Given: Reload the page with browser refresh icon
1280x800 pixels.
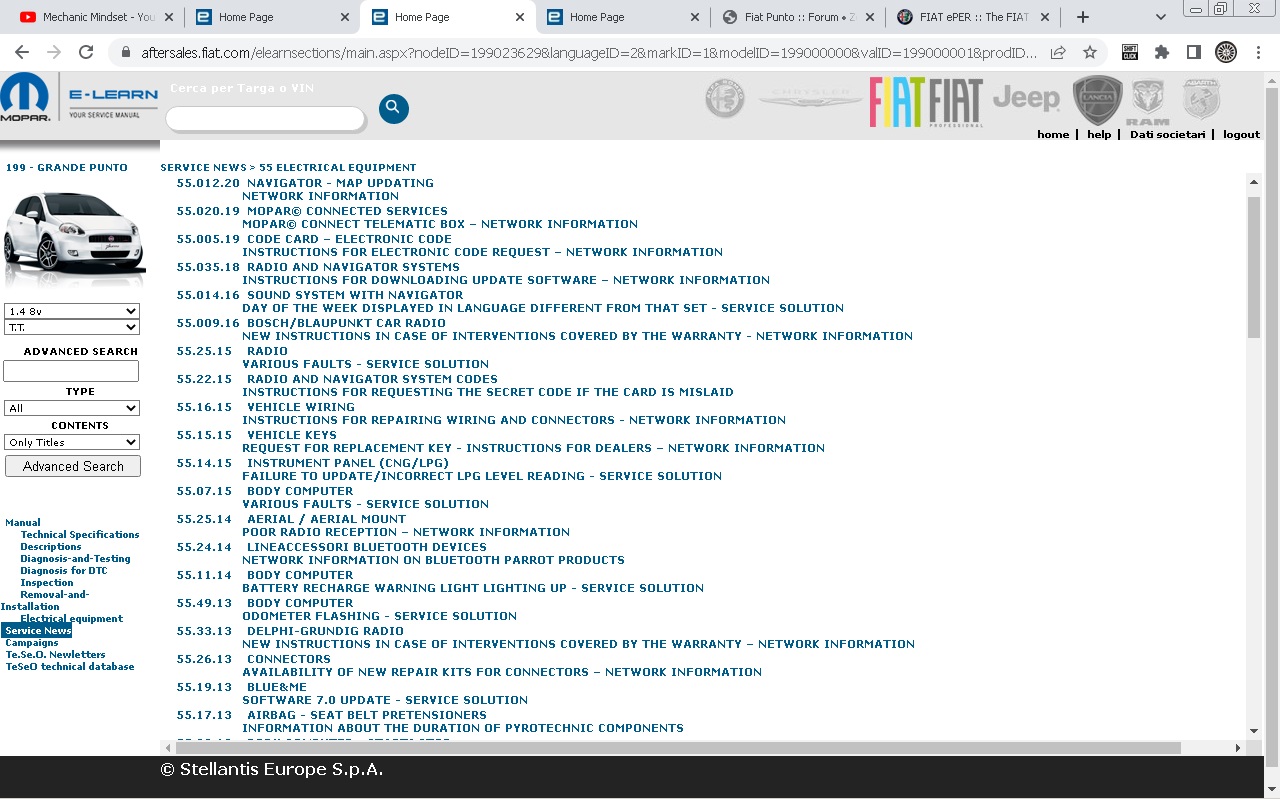Looking at the screenshot, I should [86, 52].
